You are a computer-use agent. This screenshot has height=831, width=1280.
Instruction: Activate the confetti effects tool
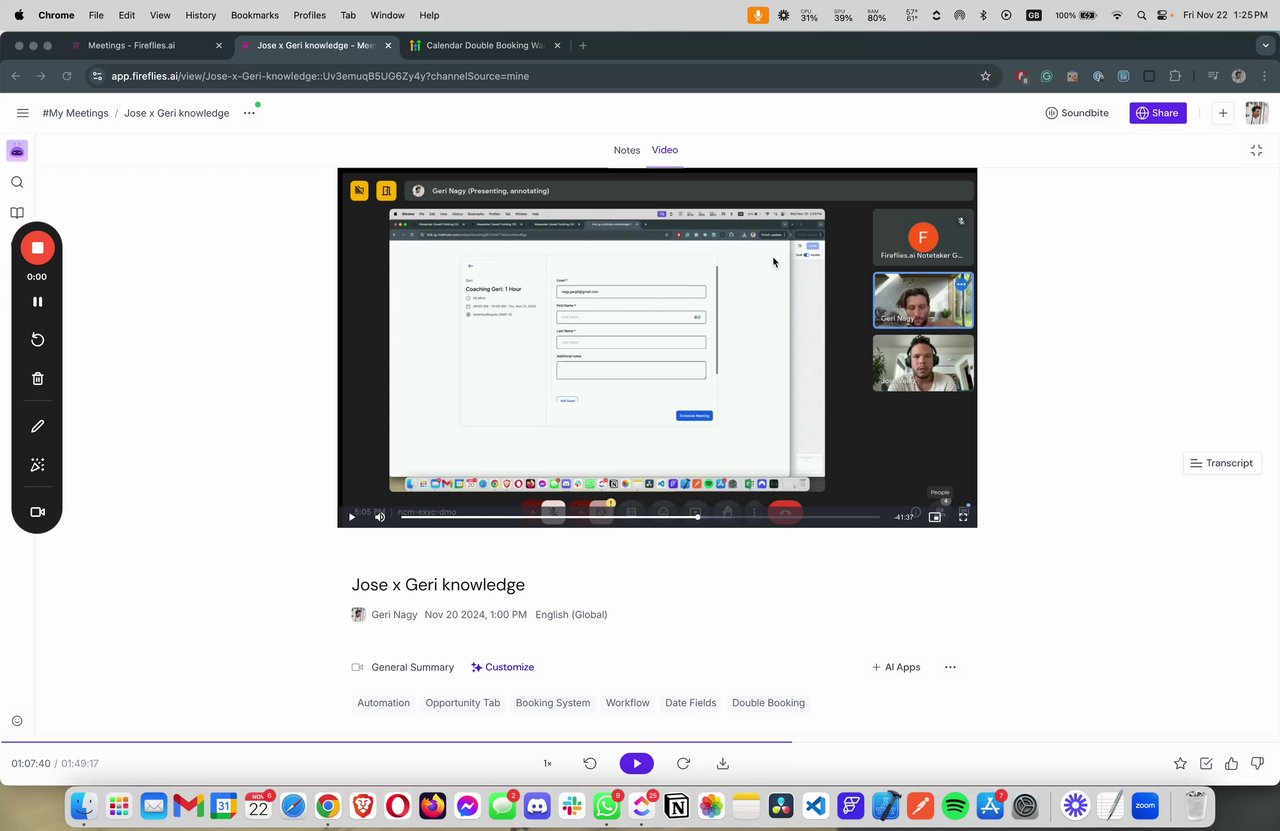[37, 465]
